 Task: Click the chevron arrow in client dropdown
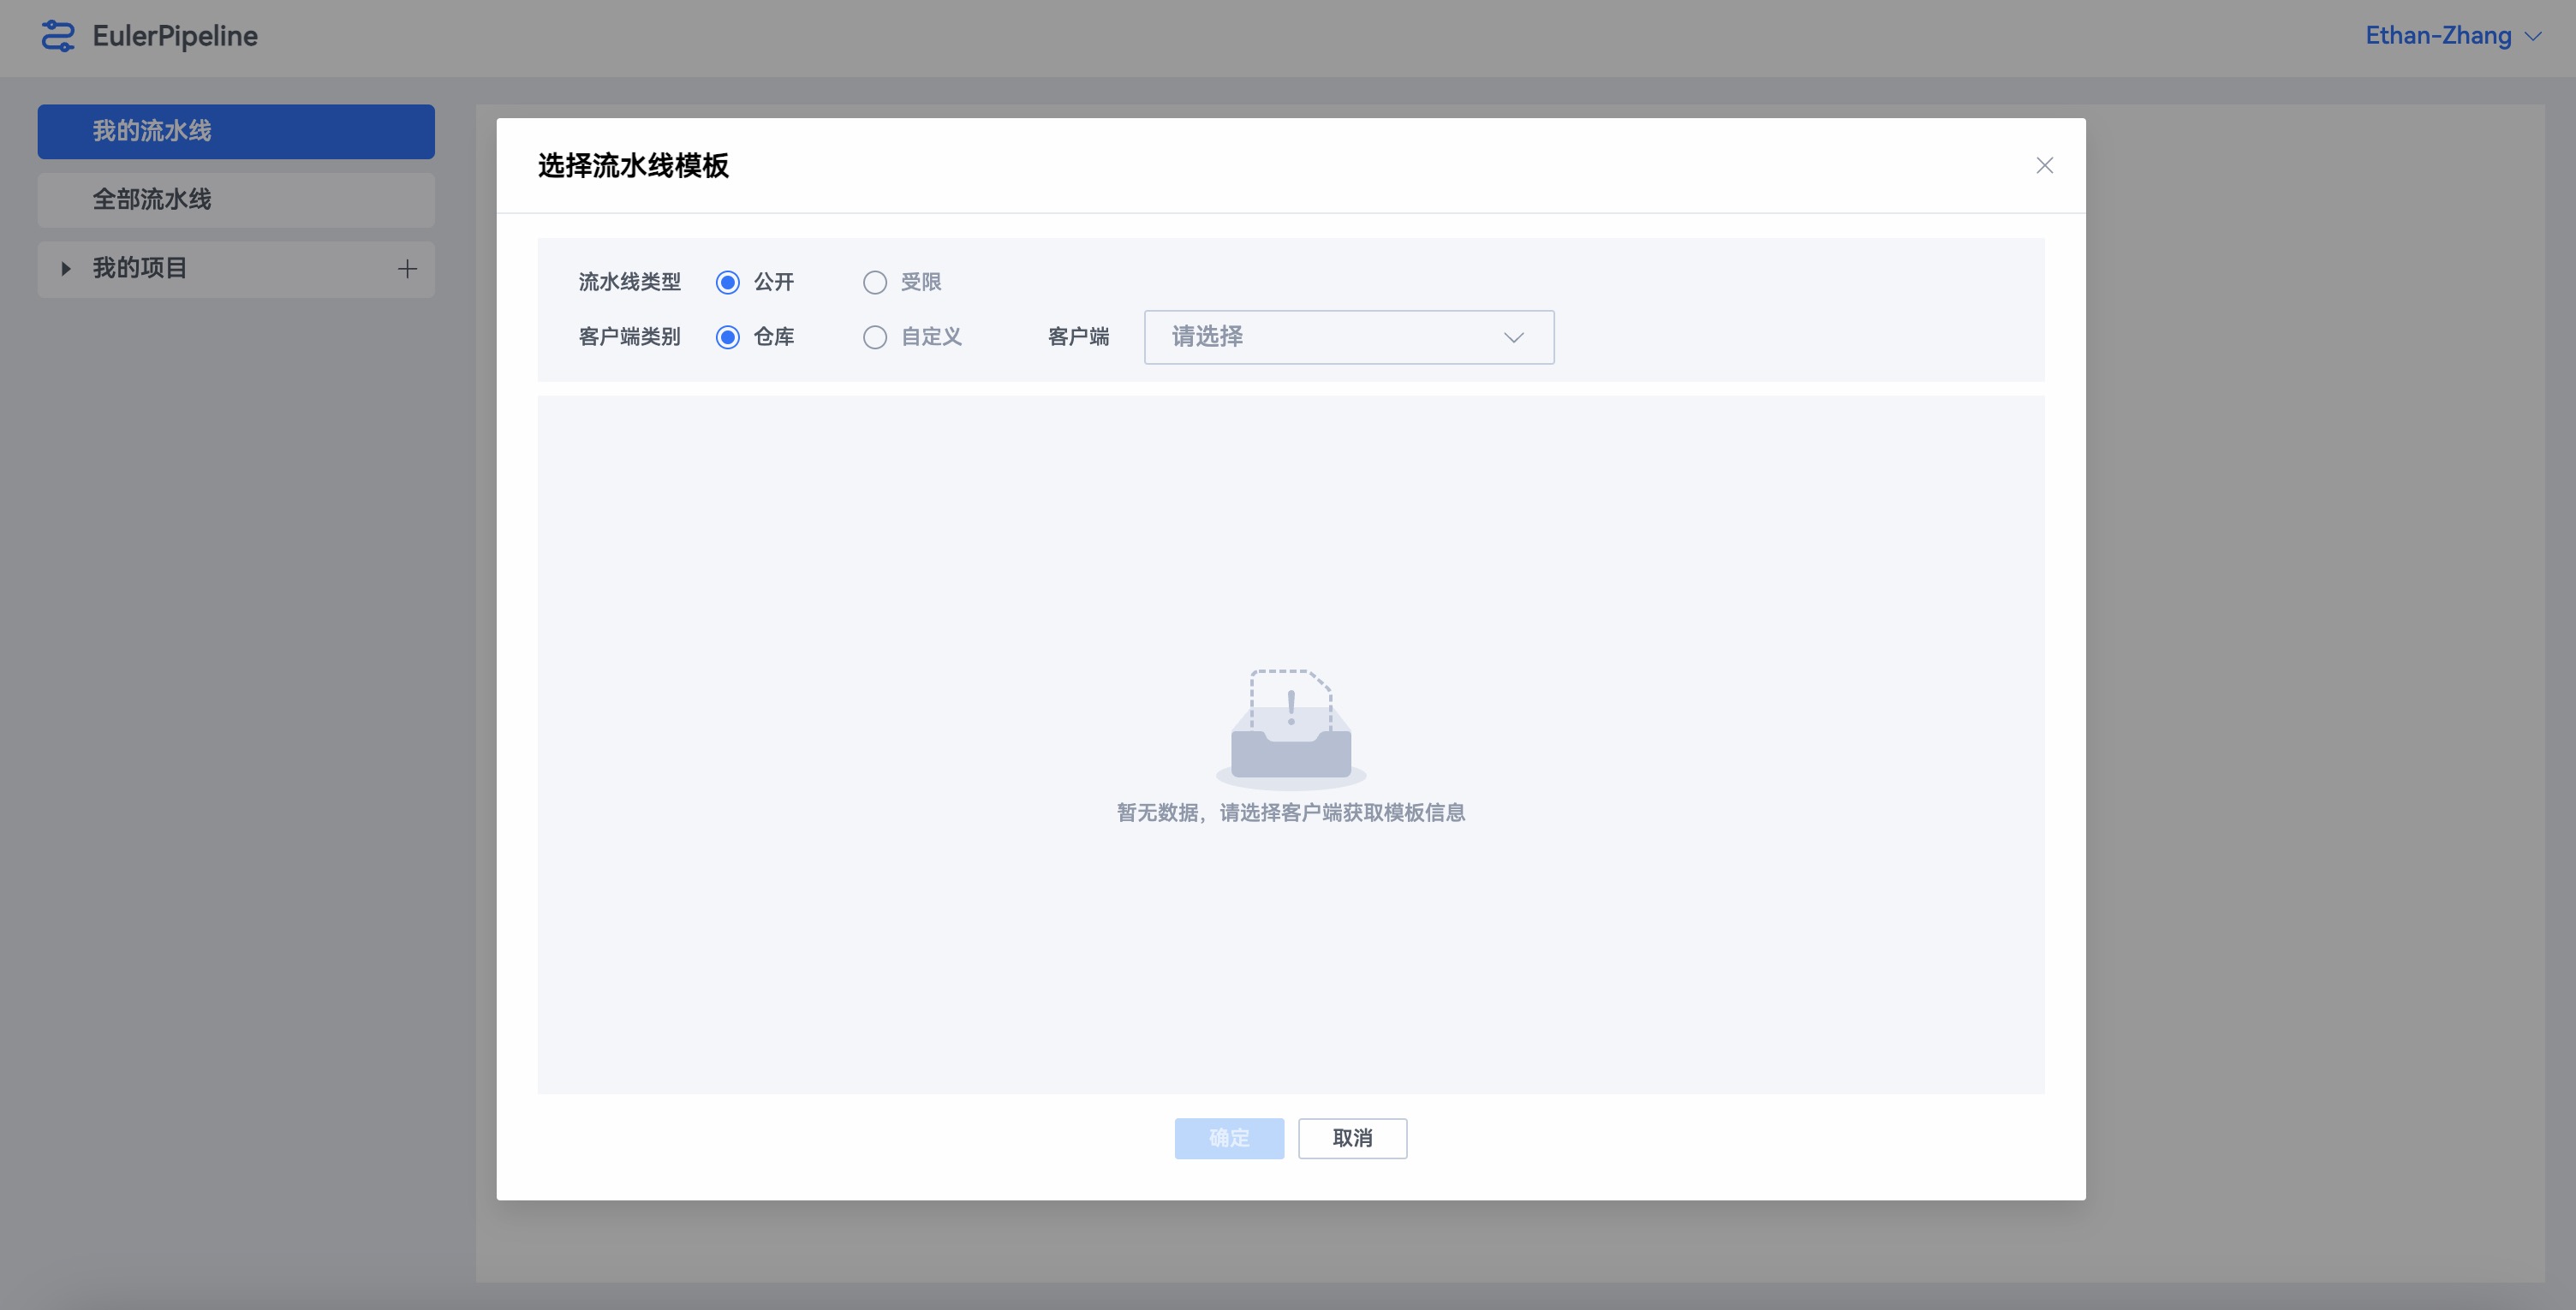coord(1513,338)
